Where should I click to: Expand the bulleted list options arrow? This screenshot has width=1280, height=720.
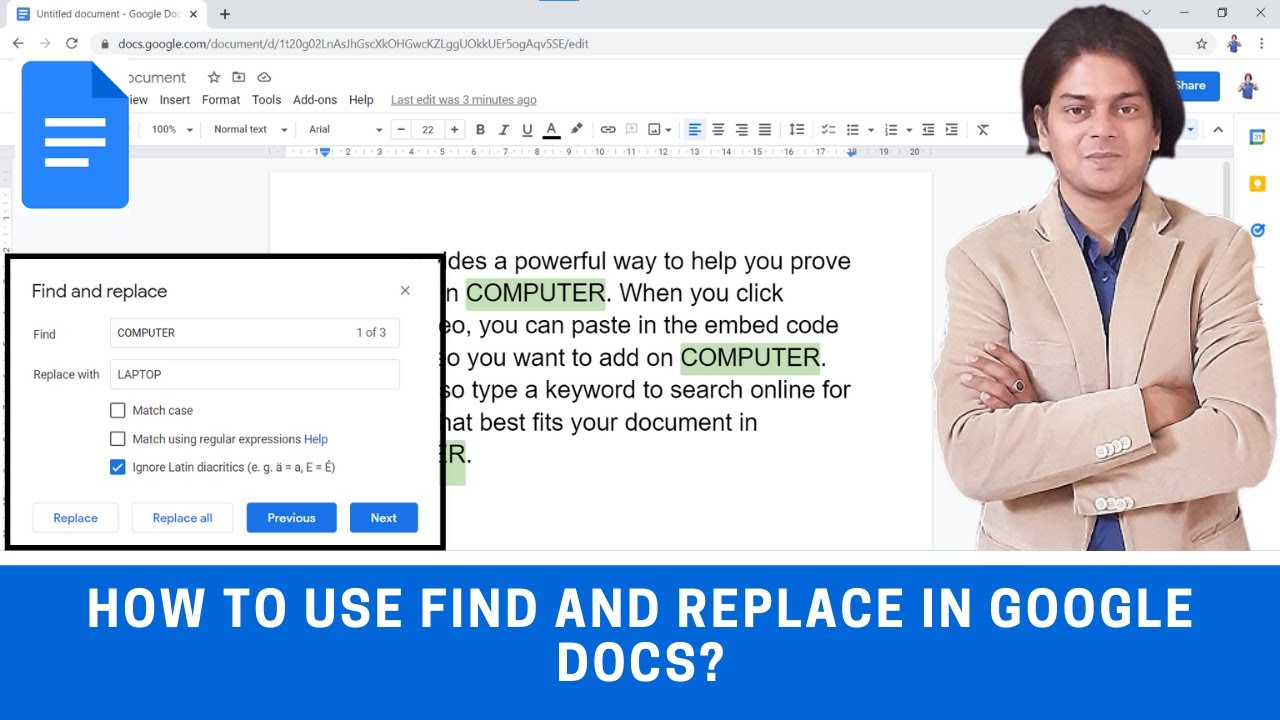871,130
